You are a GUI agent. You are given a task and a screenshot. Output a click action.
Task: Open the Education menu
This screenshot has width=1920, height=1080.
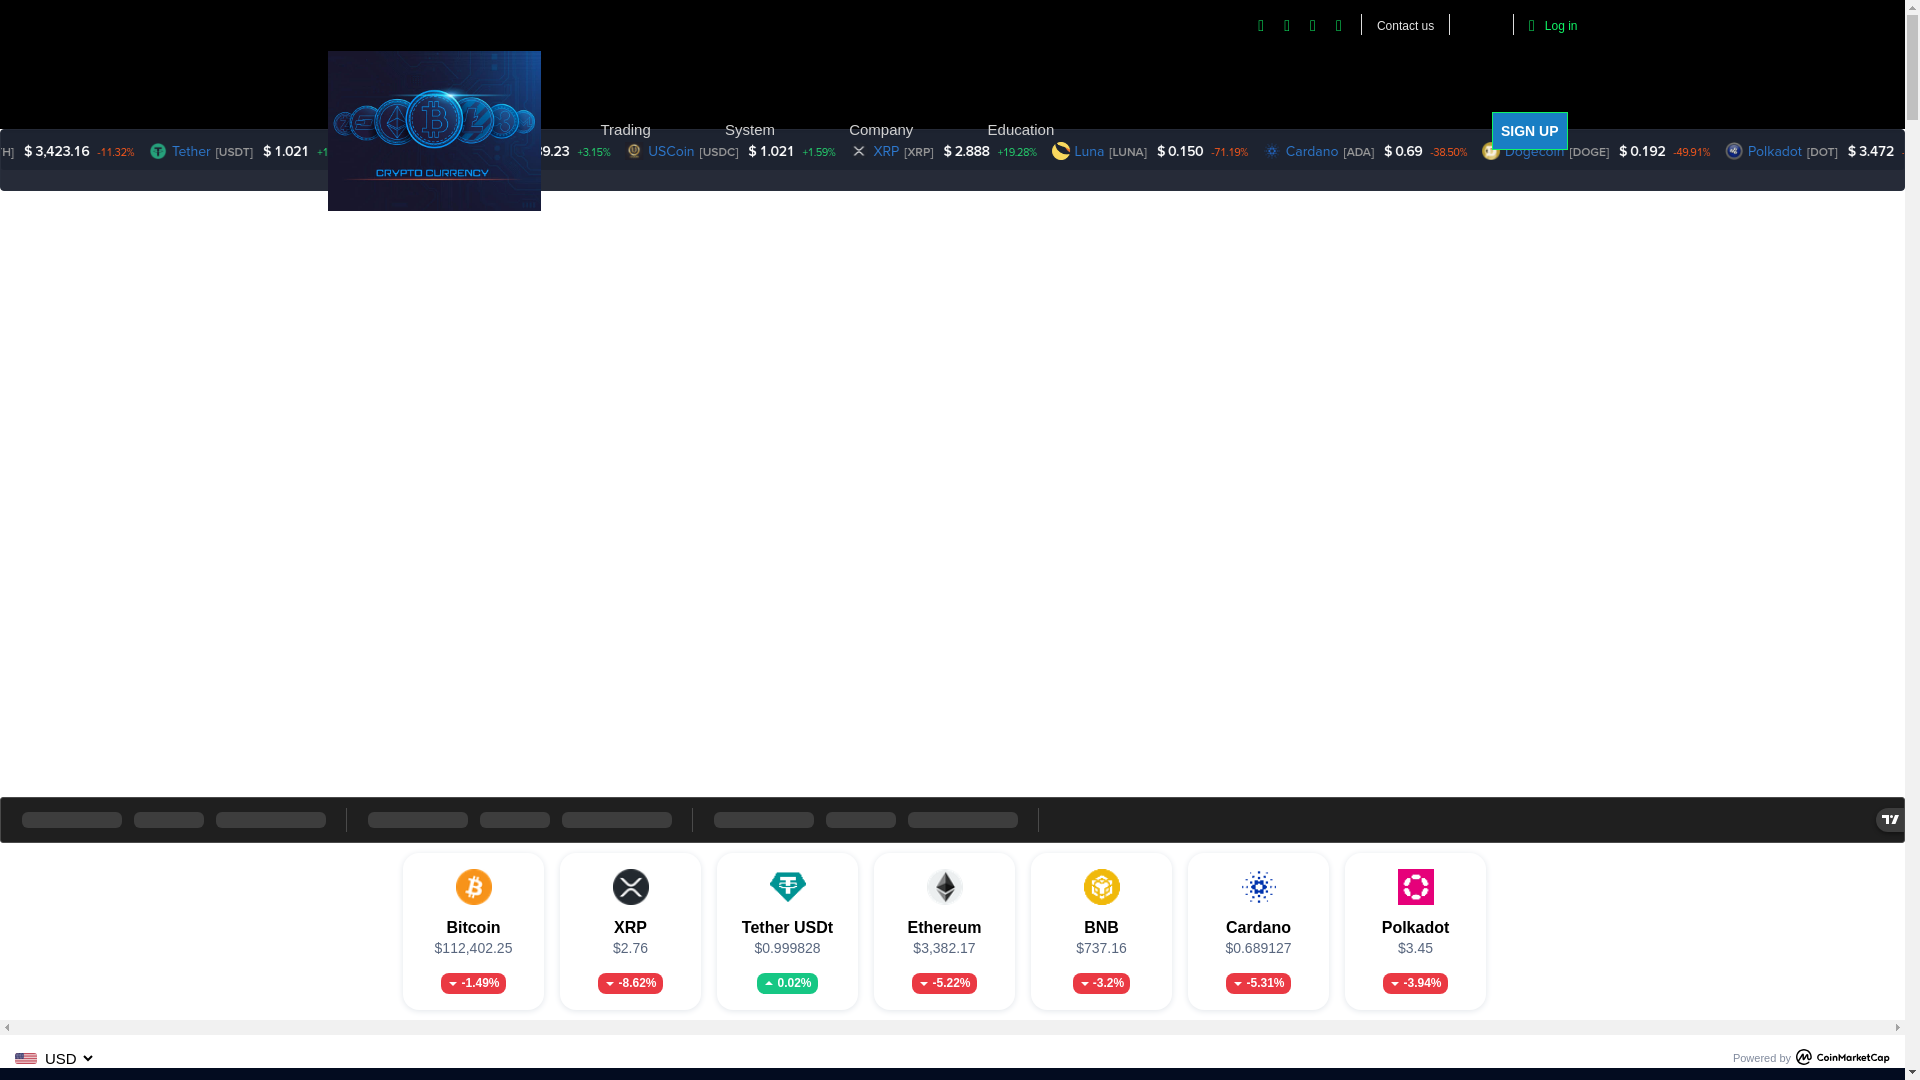[1020, 130]
